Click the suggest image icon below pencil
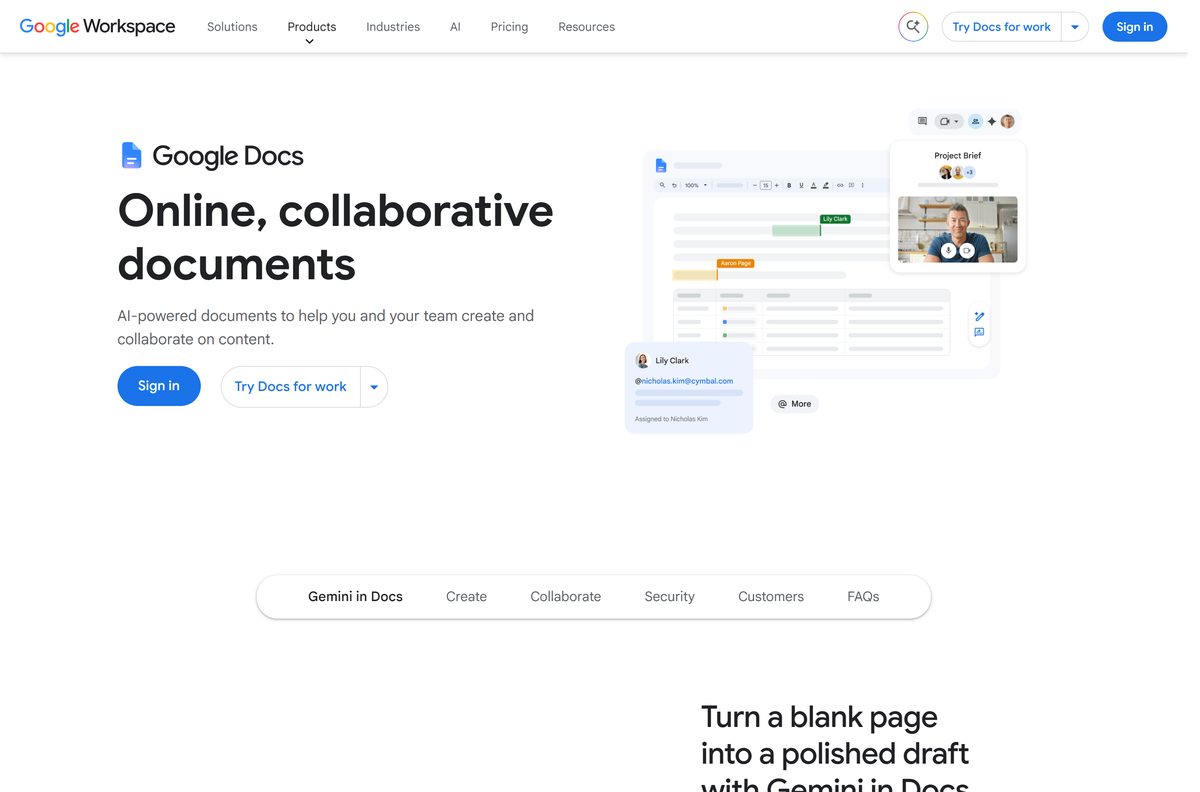Image resolution: width=1200 pixels, height=792 pixels. coord(979,333)
